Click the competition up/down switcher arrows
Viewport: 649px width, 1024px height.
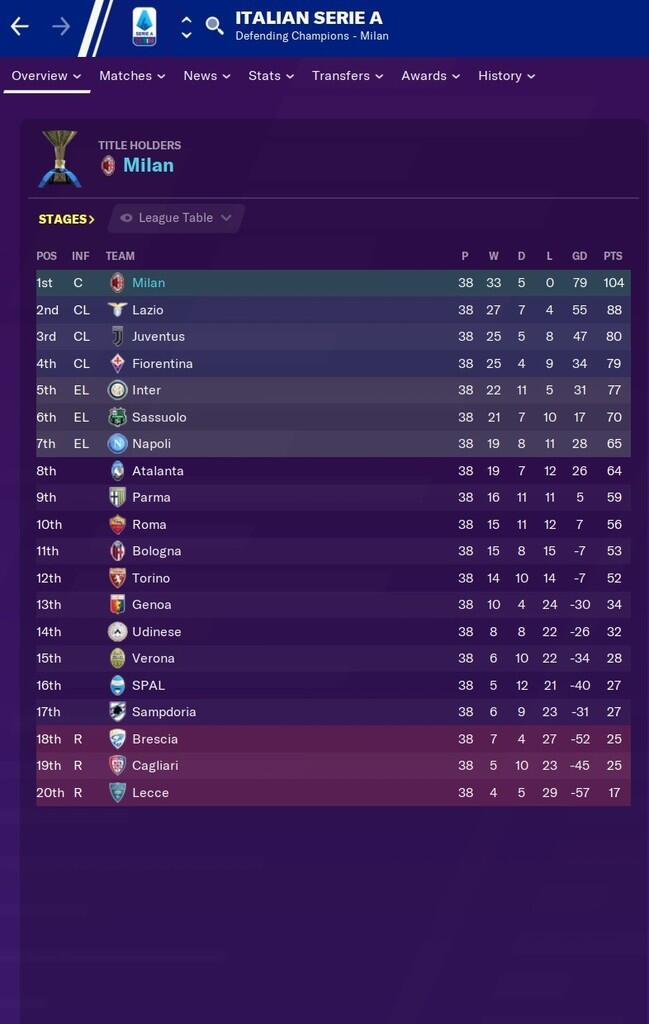pyautogui.click(x=186, y=26)
